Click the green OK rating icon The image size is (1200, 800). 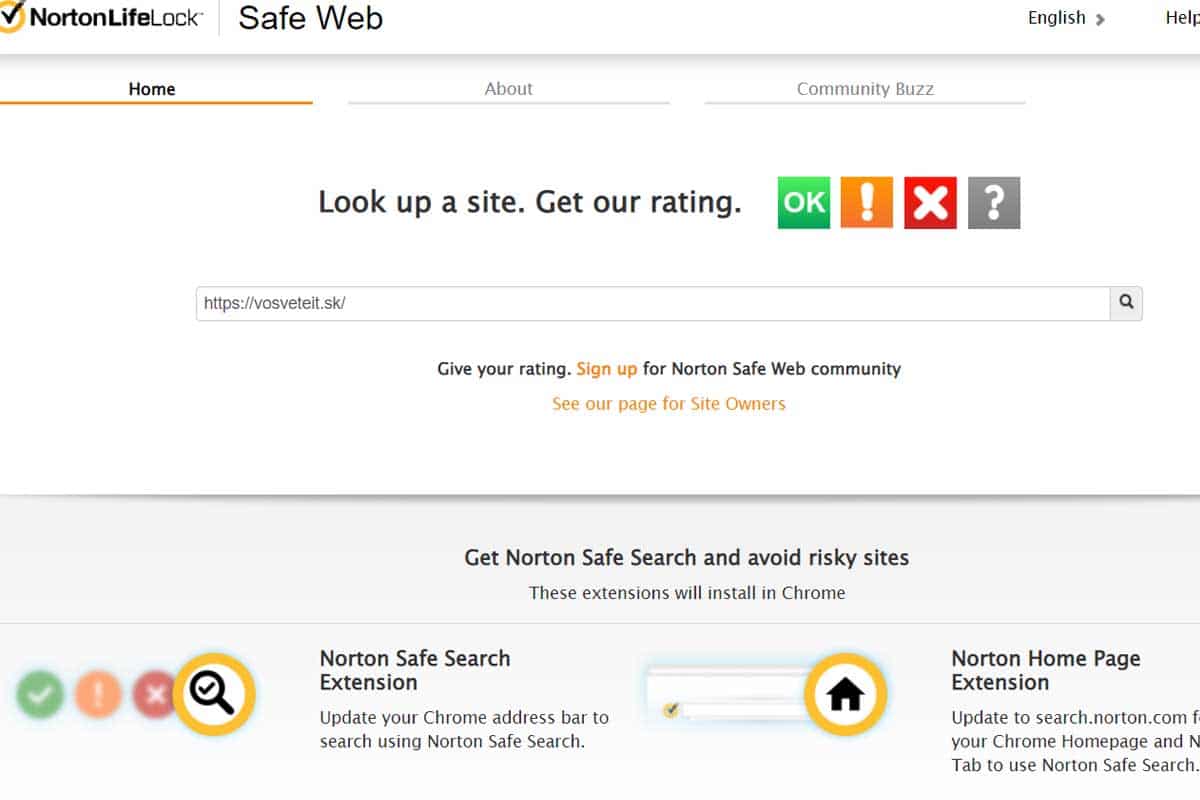[804, 203]
